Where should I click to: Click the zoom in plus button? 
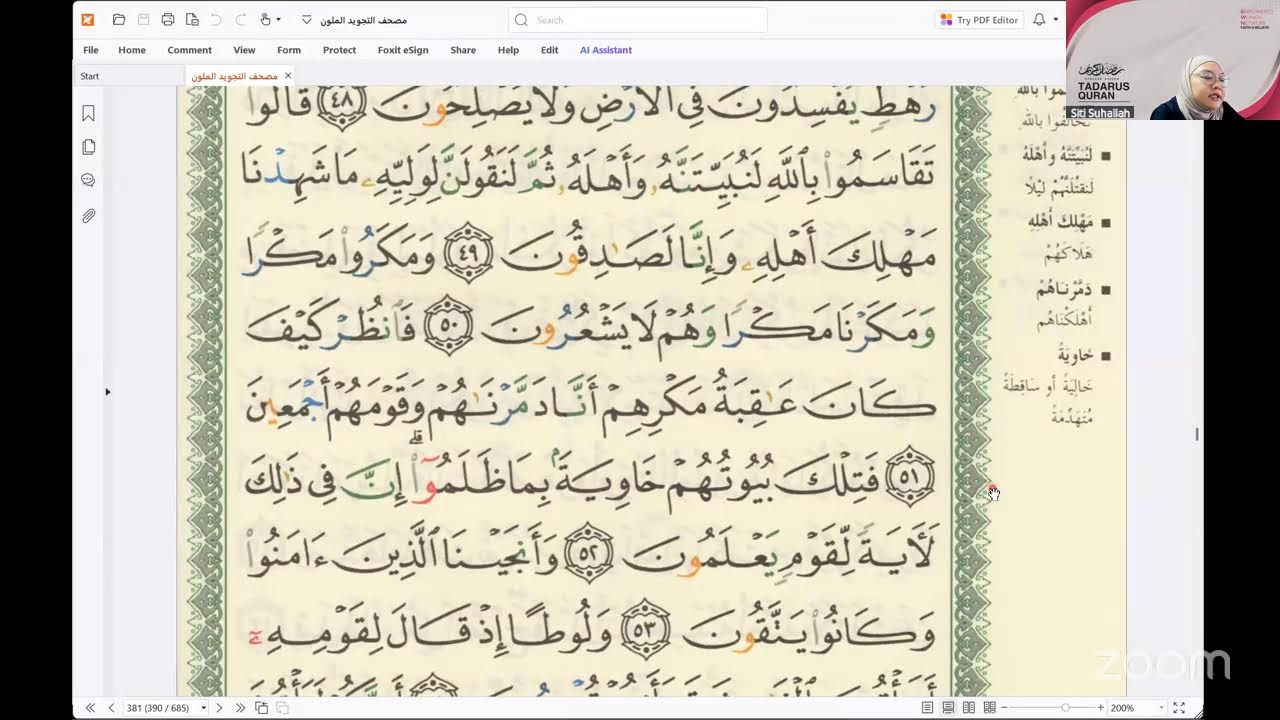tap(1101, 708)
